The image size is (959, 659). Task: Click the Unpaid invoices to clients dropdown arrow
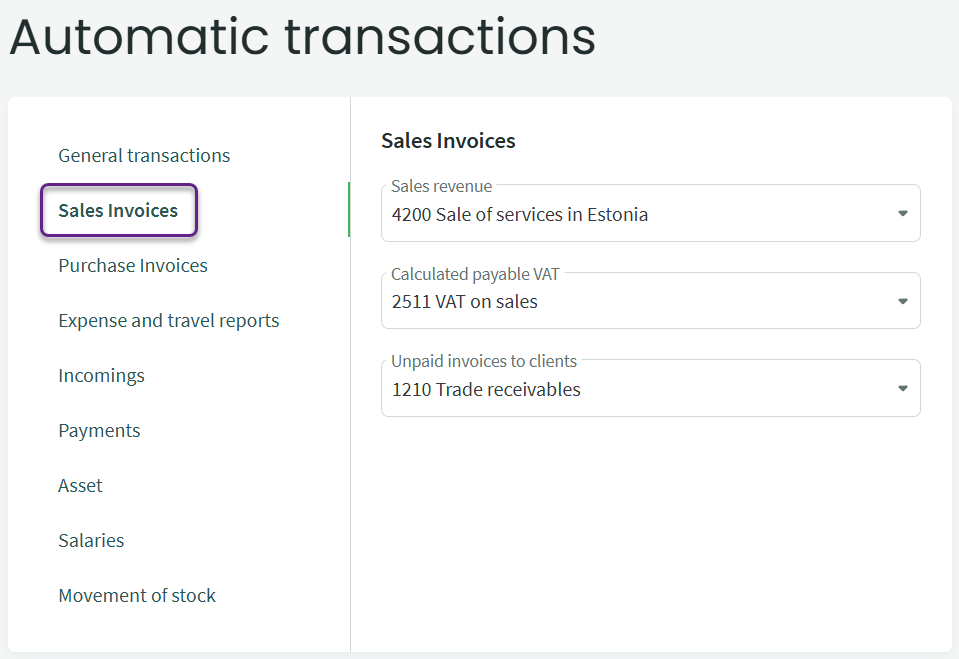click(x=902, y=388)
